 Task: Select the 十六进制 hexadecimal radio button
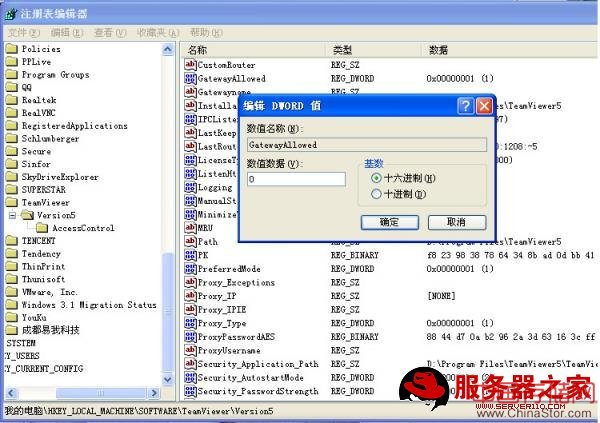click(x=376, y=178)
